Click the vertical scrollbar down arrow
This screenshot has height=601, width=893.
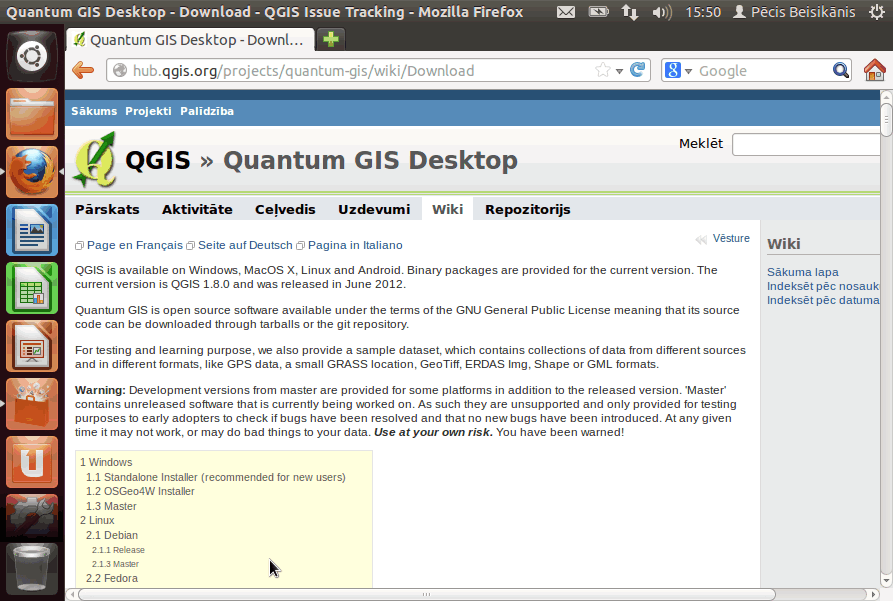pyautogui.click(x=886, y=581)
